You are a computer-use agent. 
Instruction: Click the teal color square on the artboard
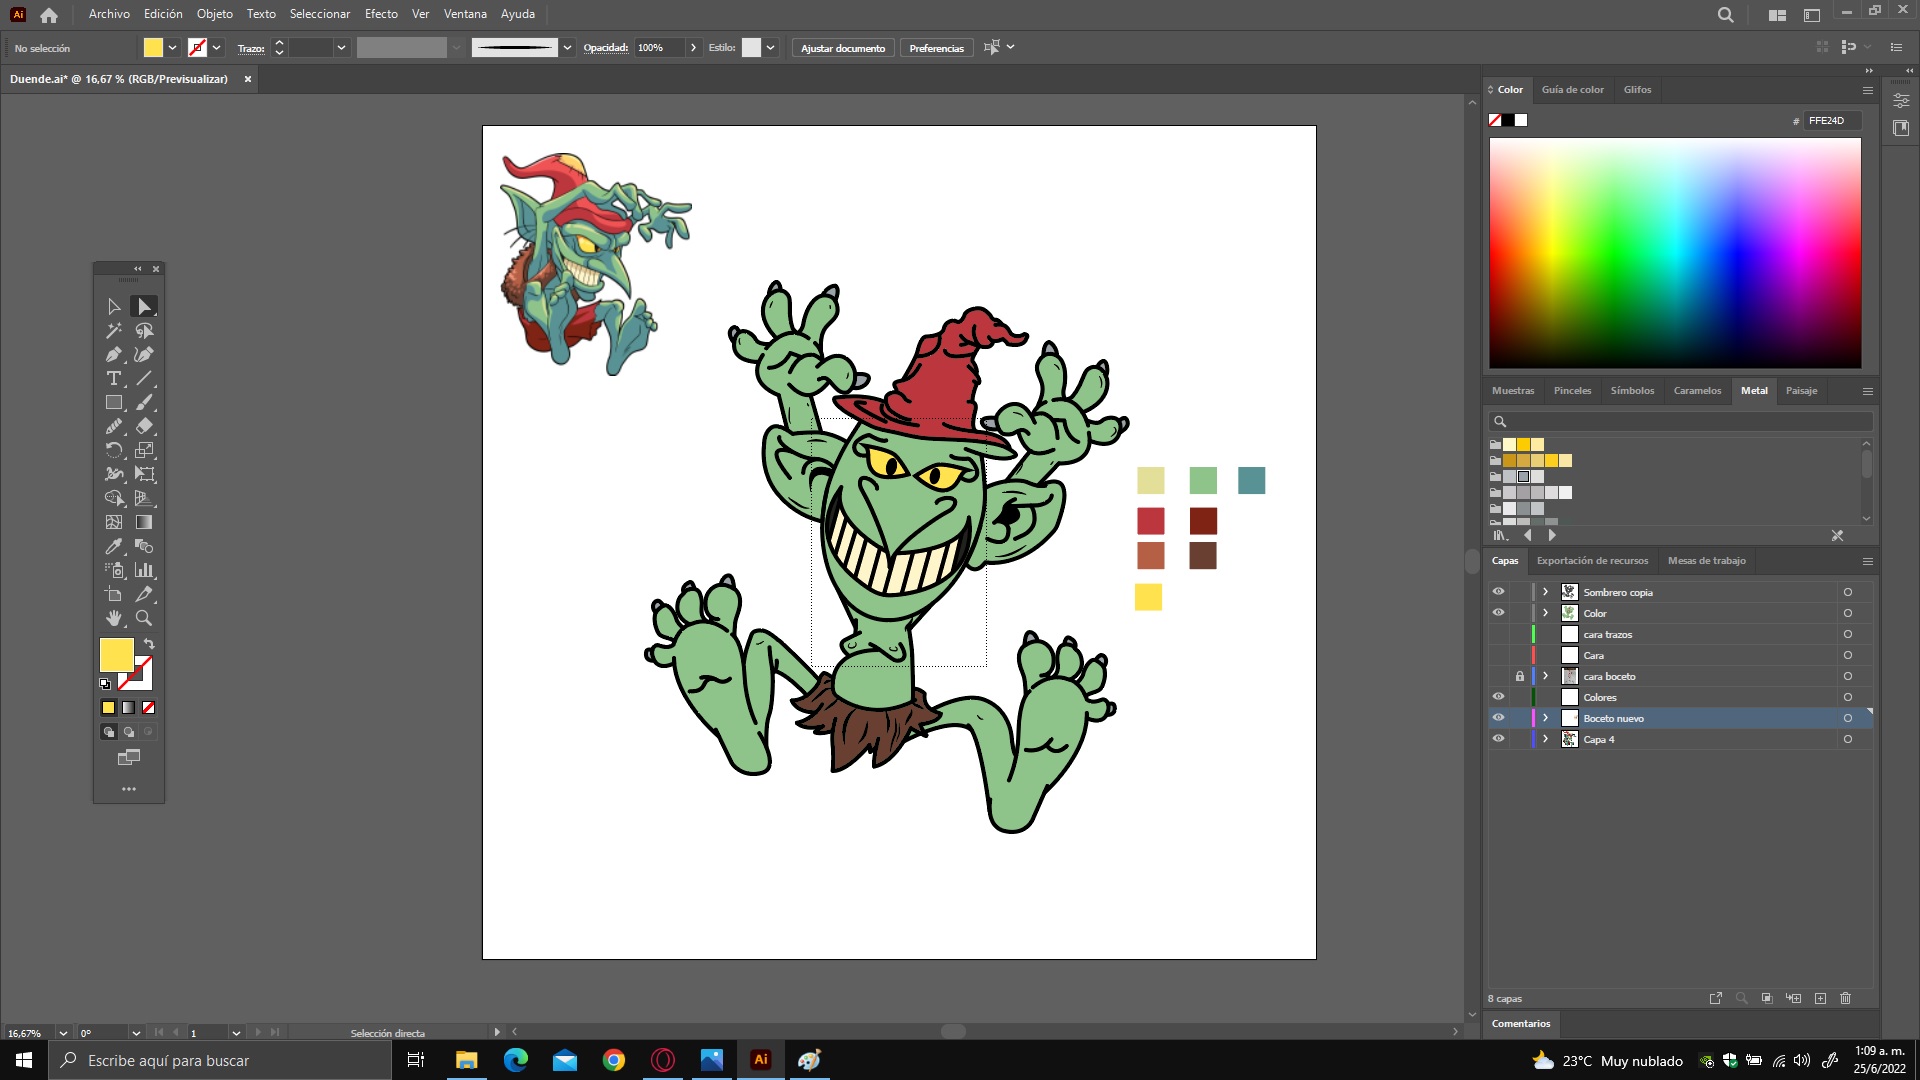tap(1251, 480)
